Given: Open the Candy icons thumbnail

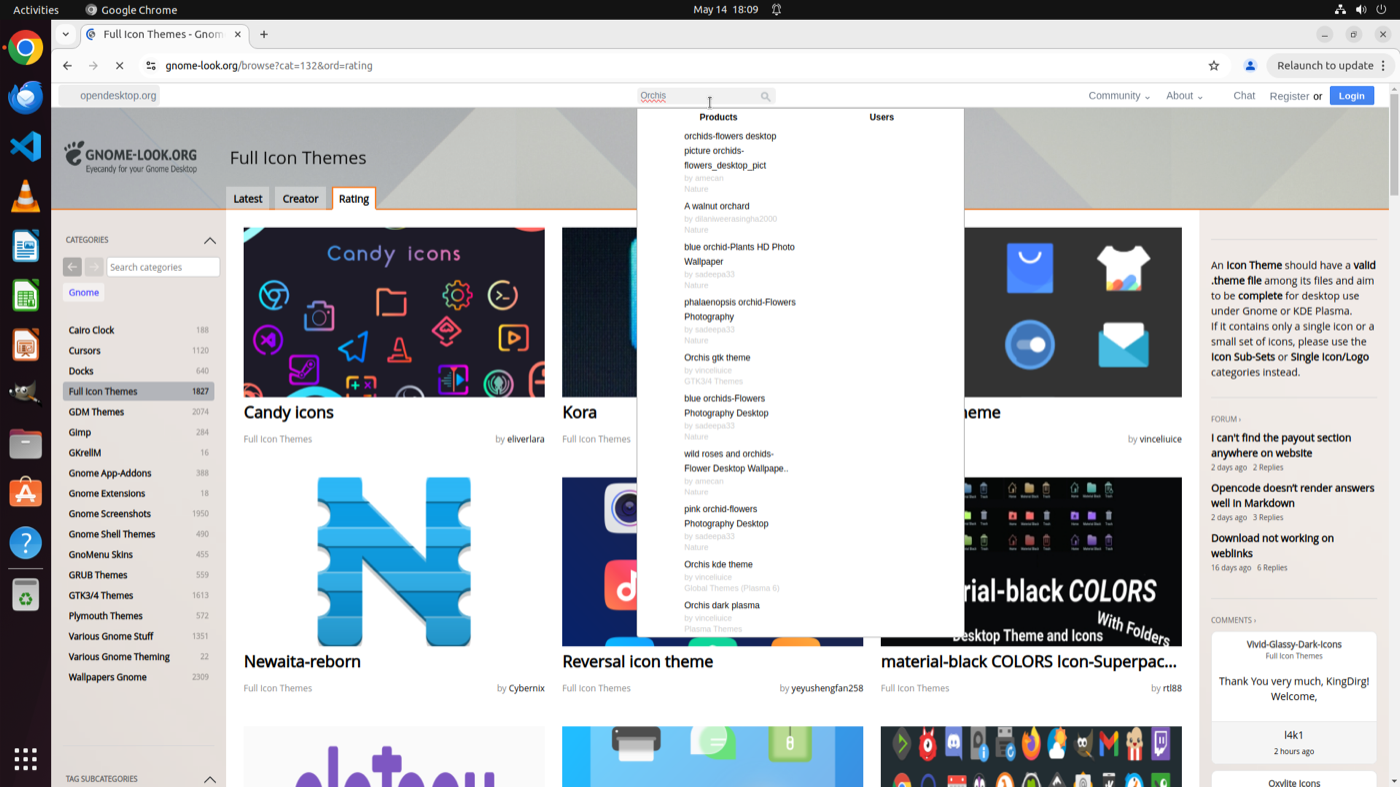Looking at the screenshot, I should 394,312.
